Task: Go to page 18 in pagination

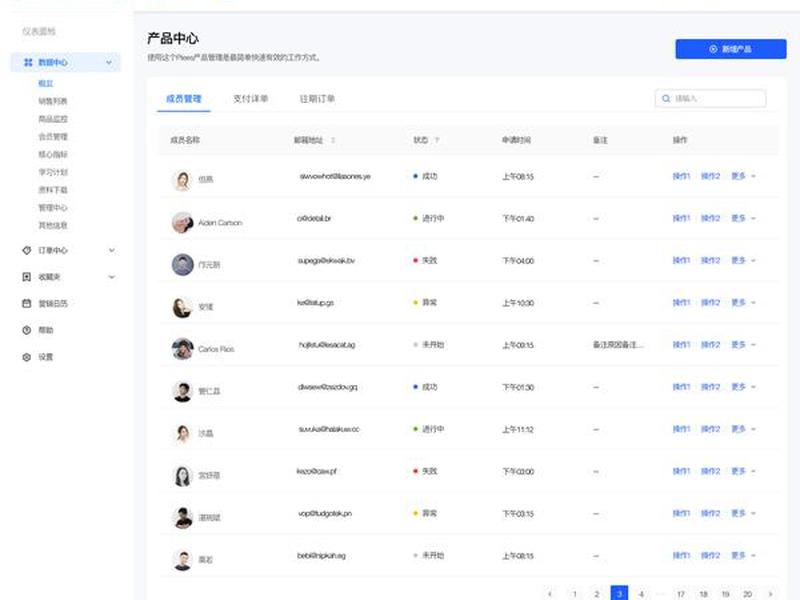Action: tap(703, 594)
